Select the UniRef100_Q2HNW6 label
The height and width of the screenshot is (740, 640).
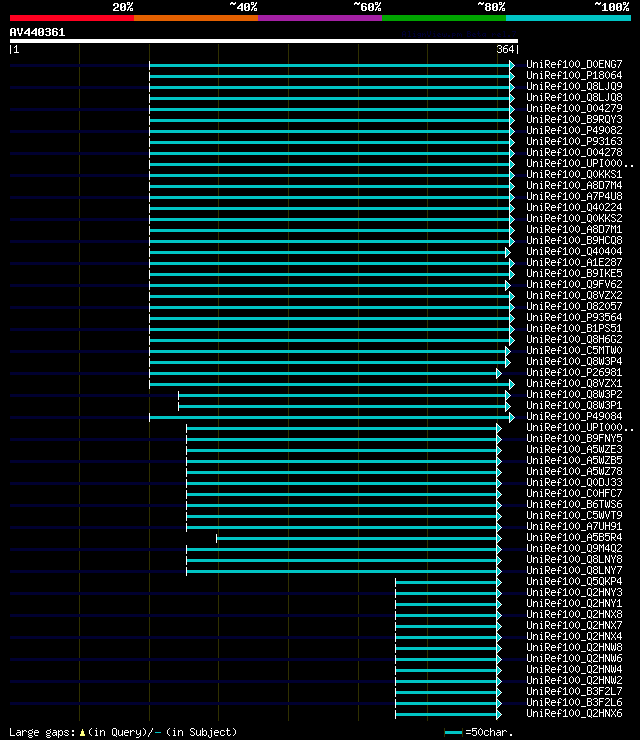point(574,658)
